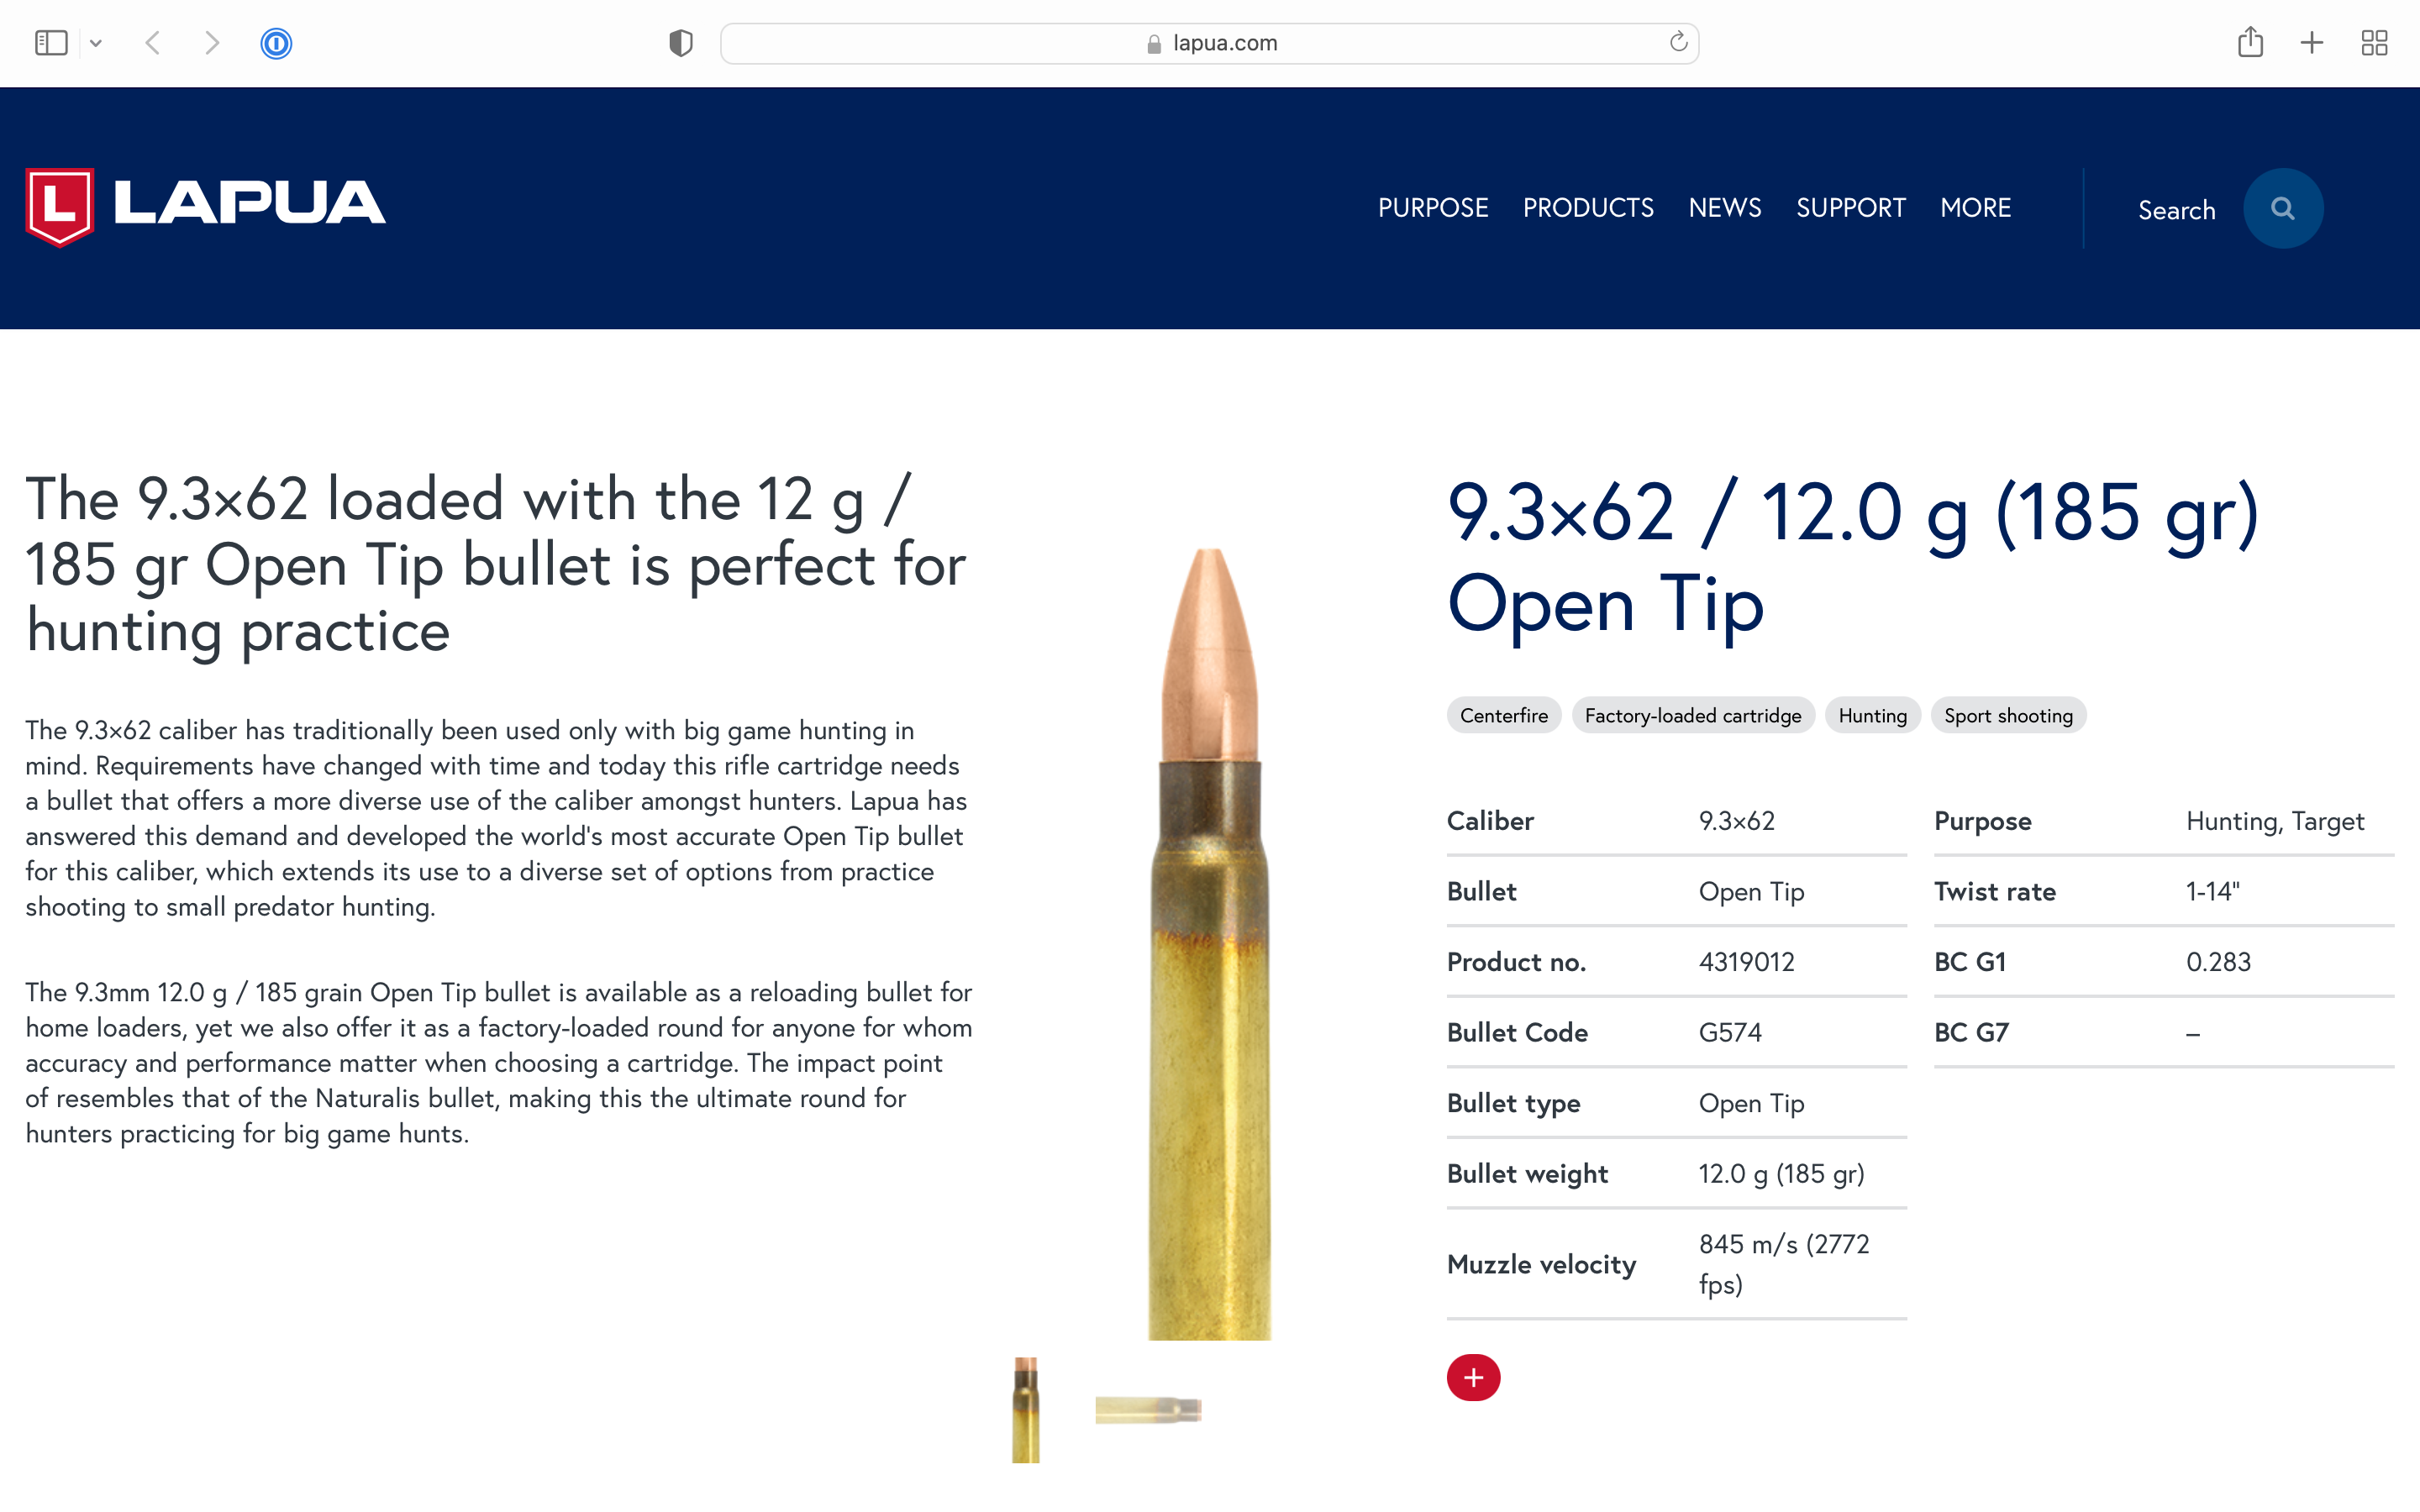Click the round search magnifier button
The image size is (2420, 1512).
pyautogui.click(x=2283, y=208)
